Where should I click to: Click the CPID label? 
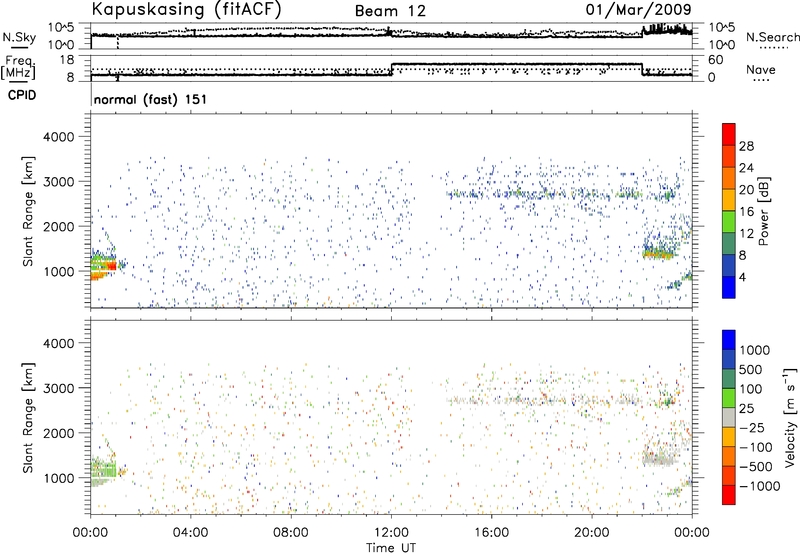point(22,95)
